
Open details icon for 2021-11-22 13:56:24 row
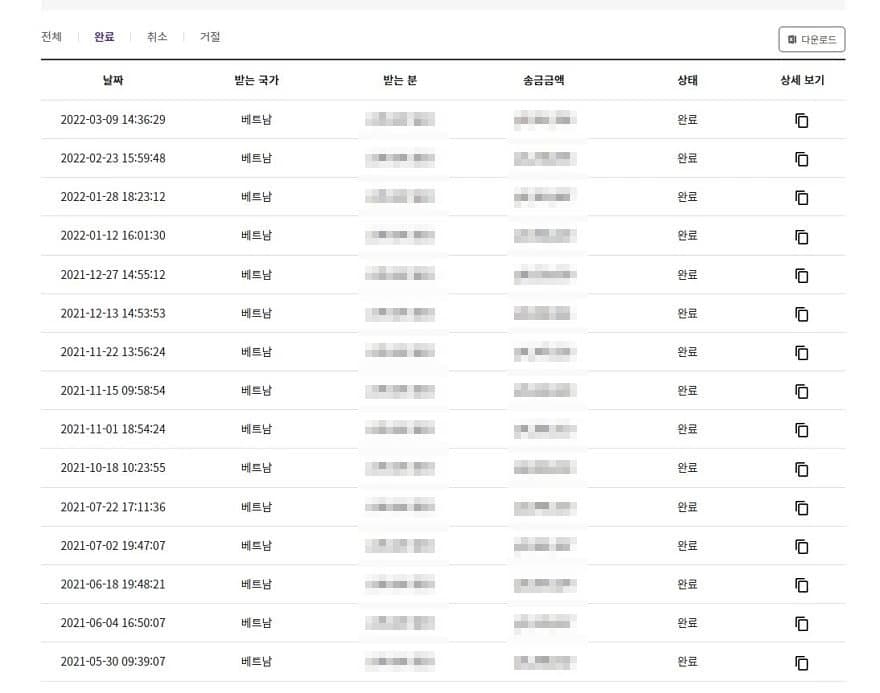[801, 353]
